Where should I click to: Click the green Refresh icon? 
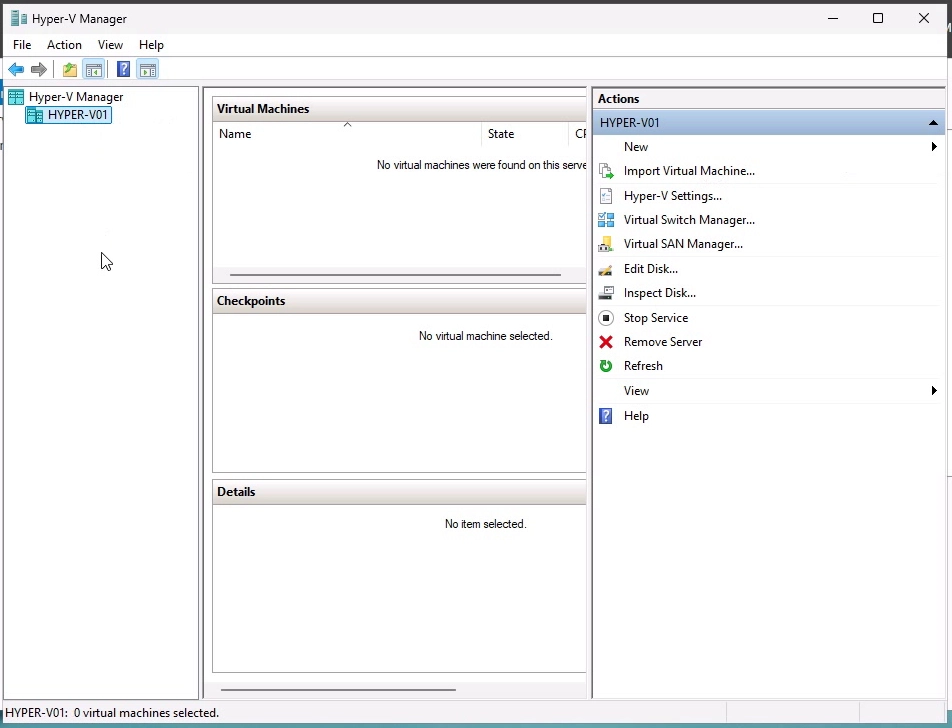606,366
